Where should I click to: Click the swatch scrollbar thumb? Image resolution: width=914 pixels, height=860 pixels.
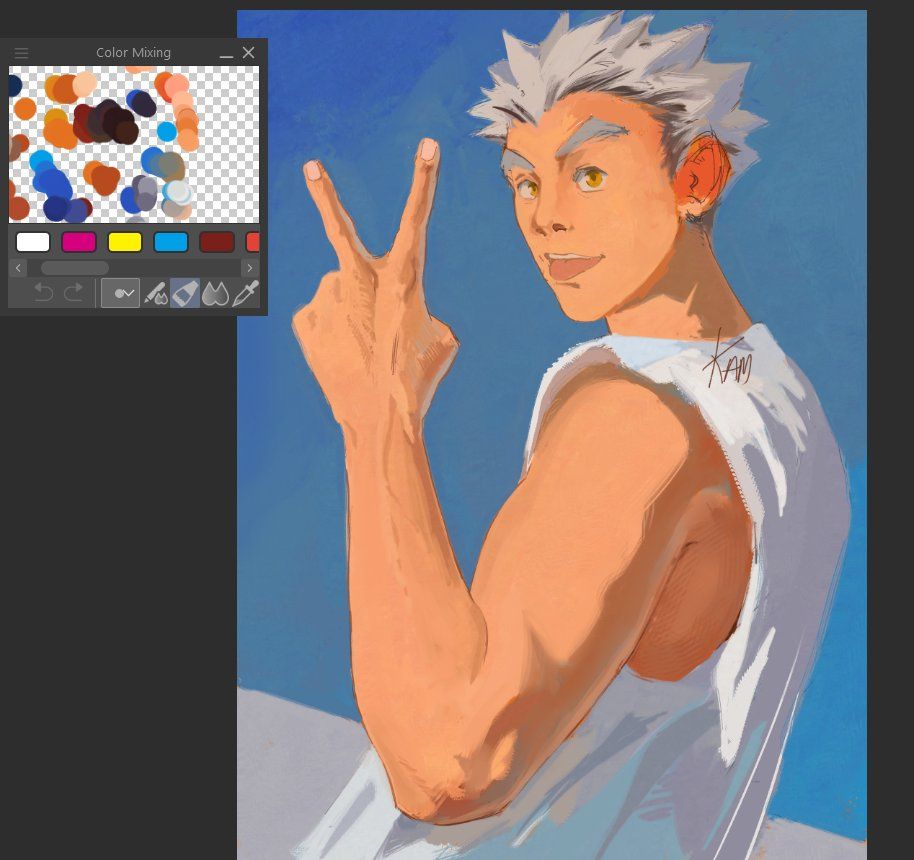(75, 268)
